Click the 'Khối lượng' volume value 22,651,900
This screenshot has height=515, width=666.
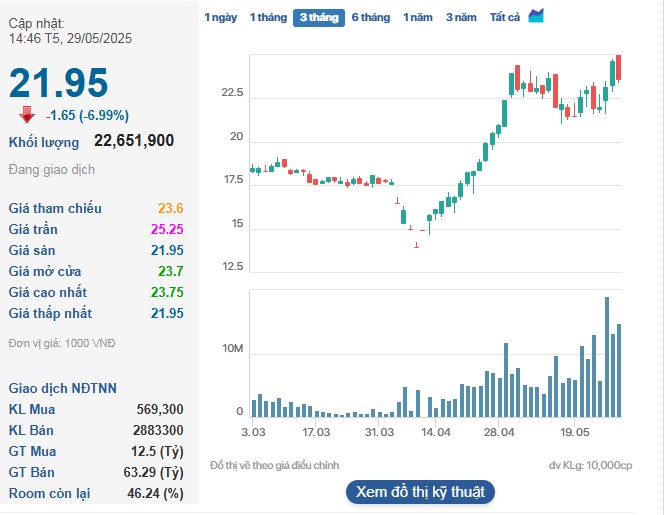point(133,141)
